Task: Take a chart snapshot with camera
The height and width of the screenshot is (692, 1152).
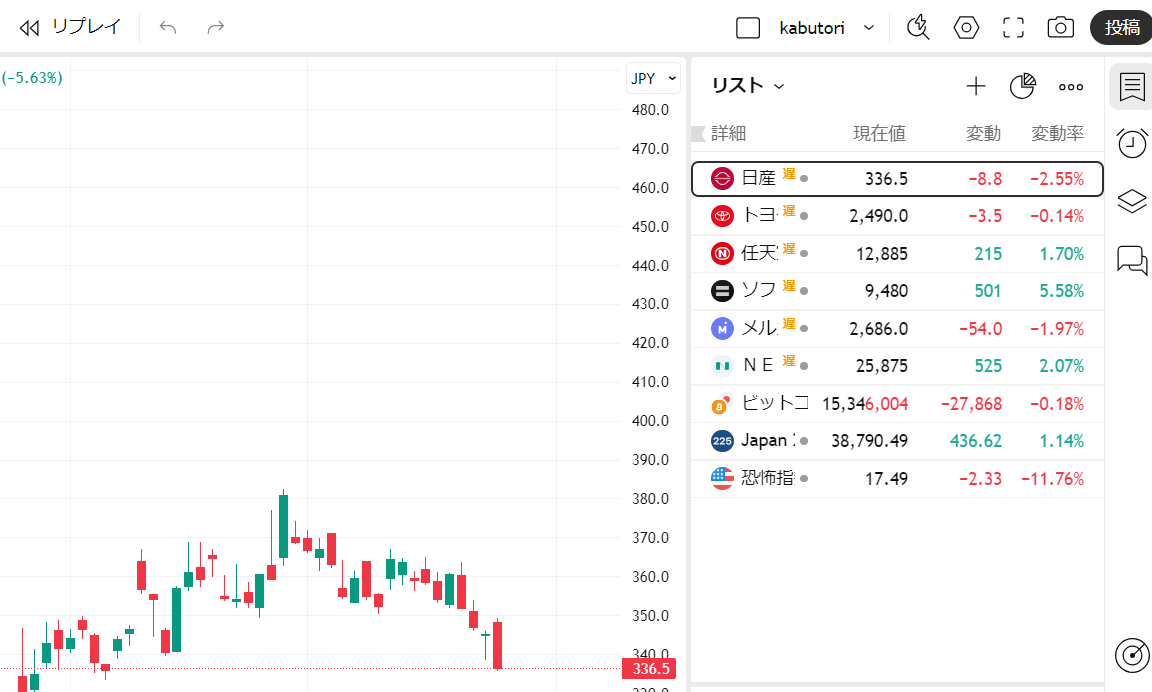Action: (1060, 28)
